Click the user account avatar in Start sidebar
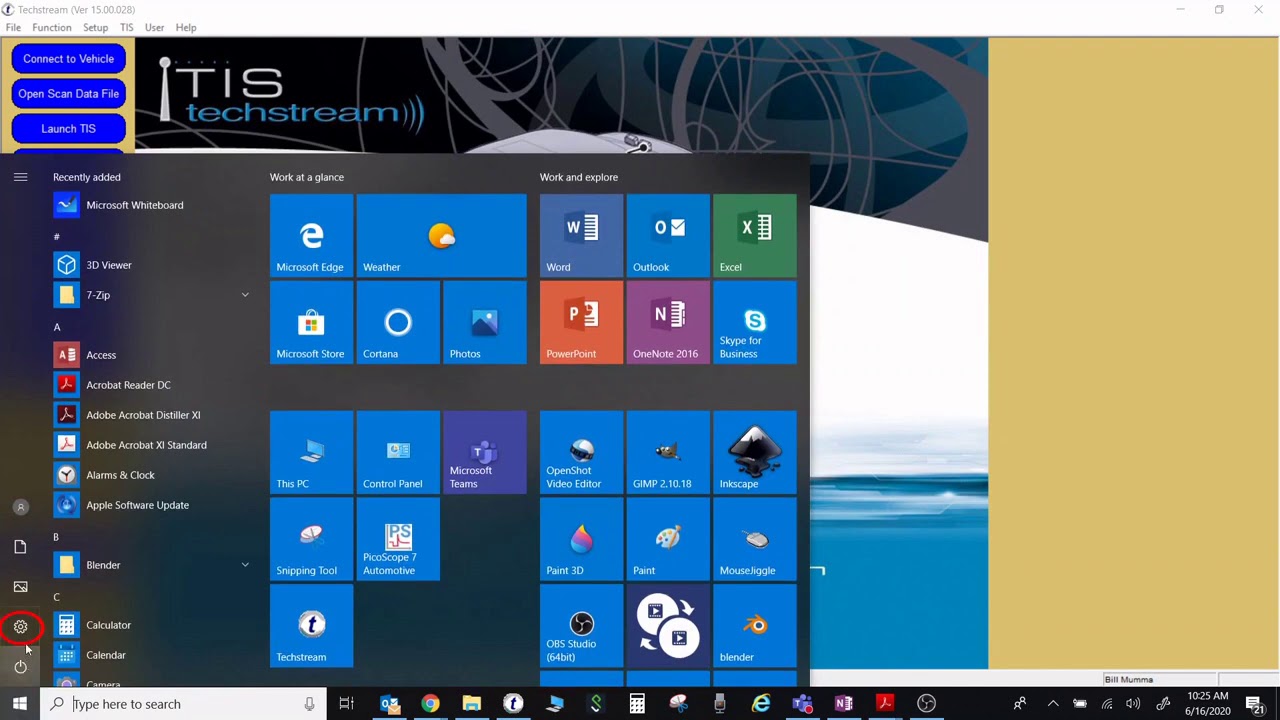Image resolution: width=1280 pixels, height=720 pixels. (x=20, y=507)
